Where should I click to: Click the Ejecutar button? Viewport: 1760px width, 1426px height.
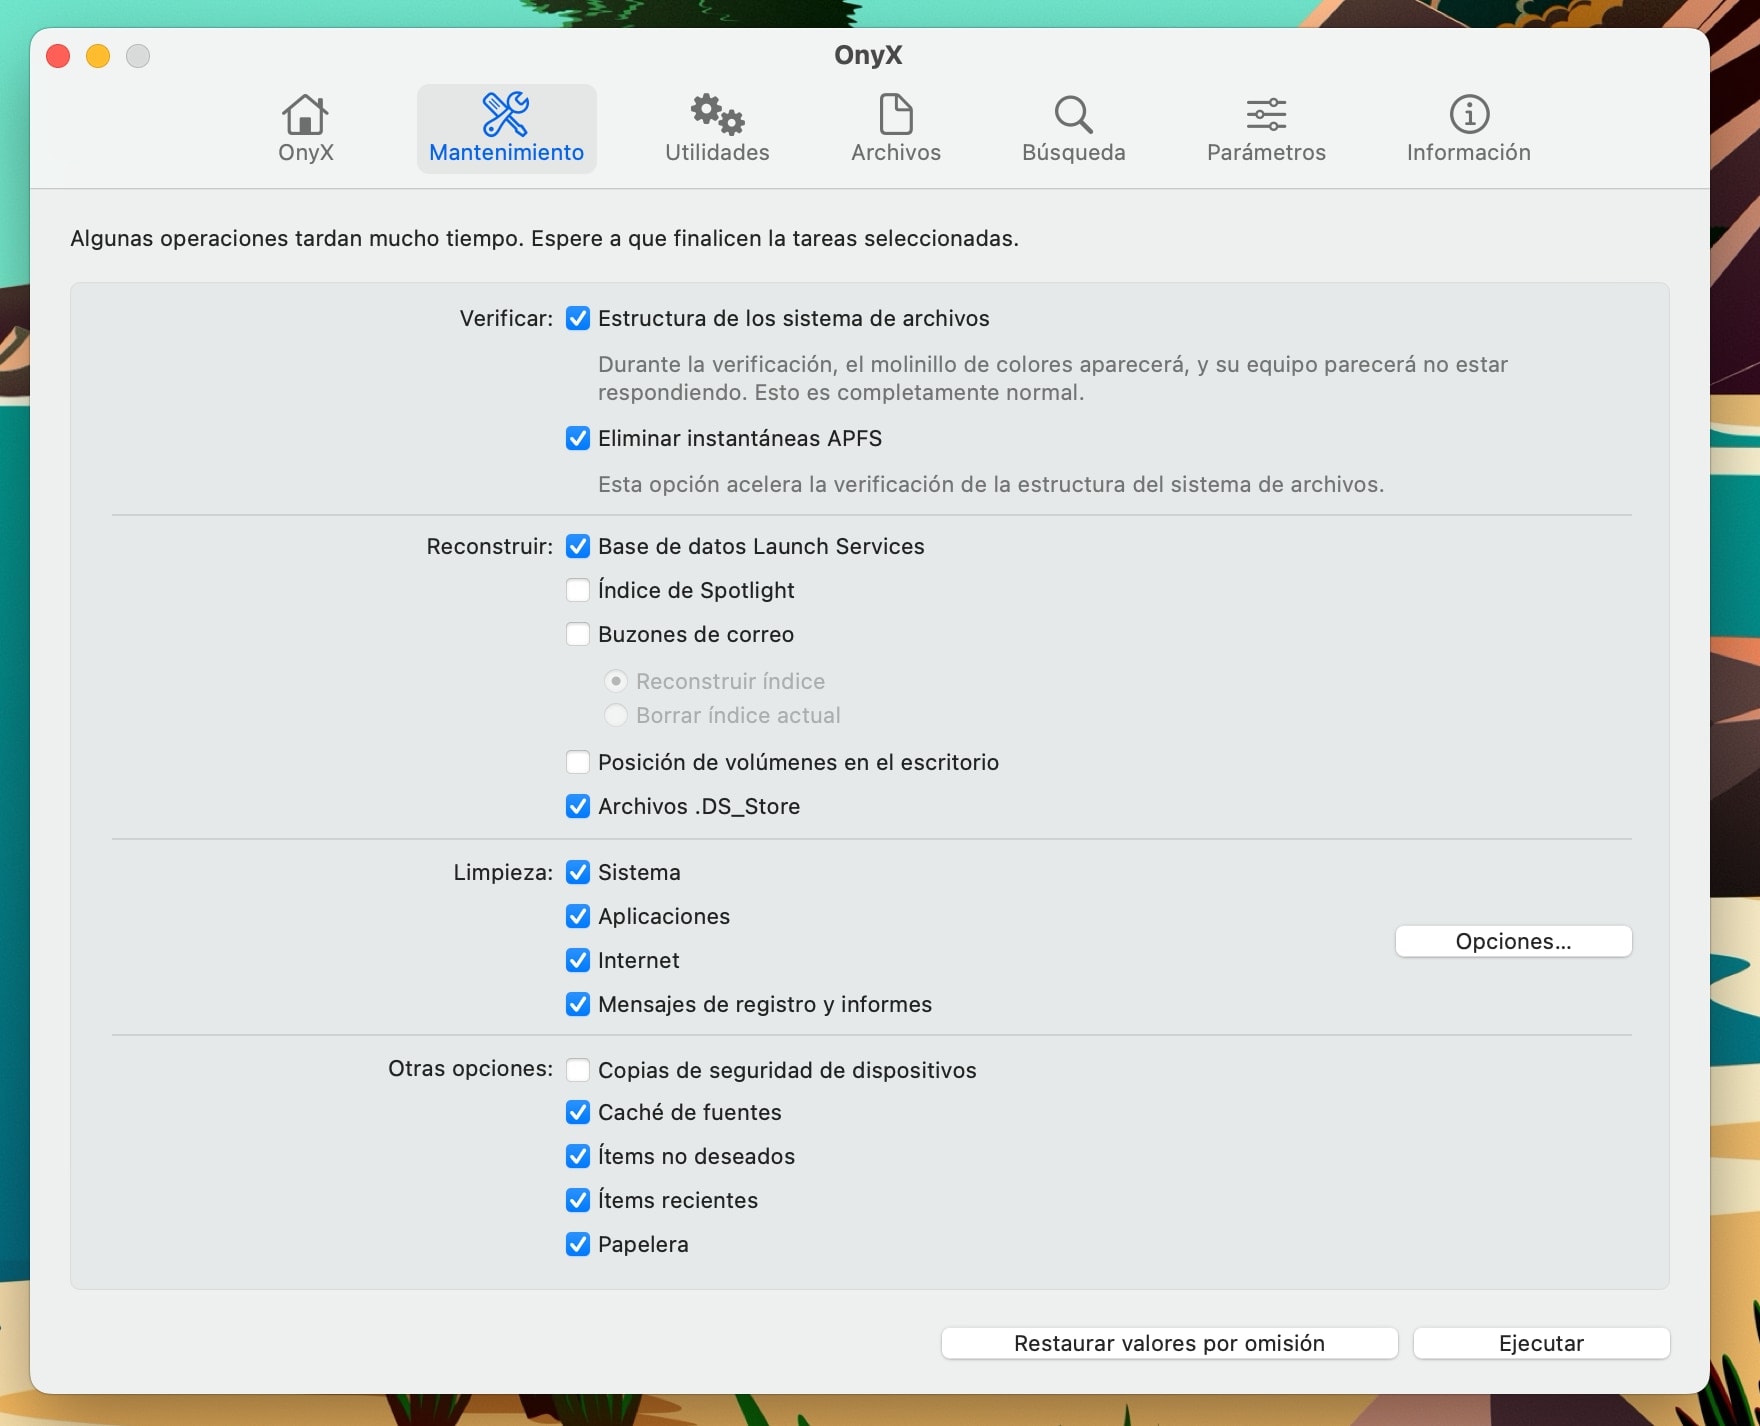[1541, 1343]
